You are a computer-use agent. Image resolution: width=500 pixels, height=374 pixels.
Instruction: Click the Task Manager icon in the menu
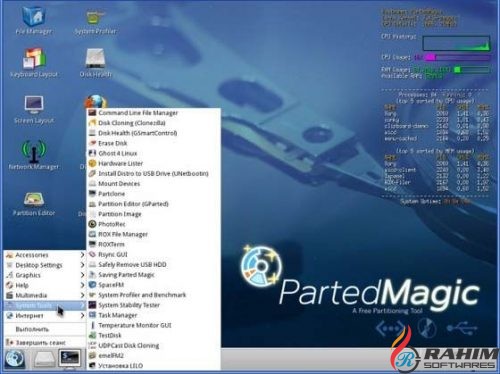92,315
